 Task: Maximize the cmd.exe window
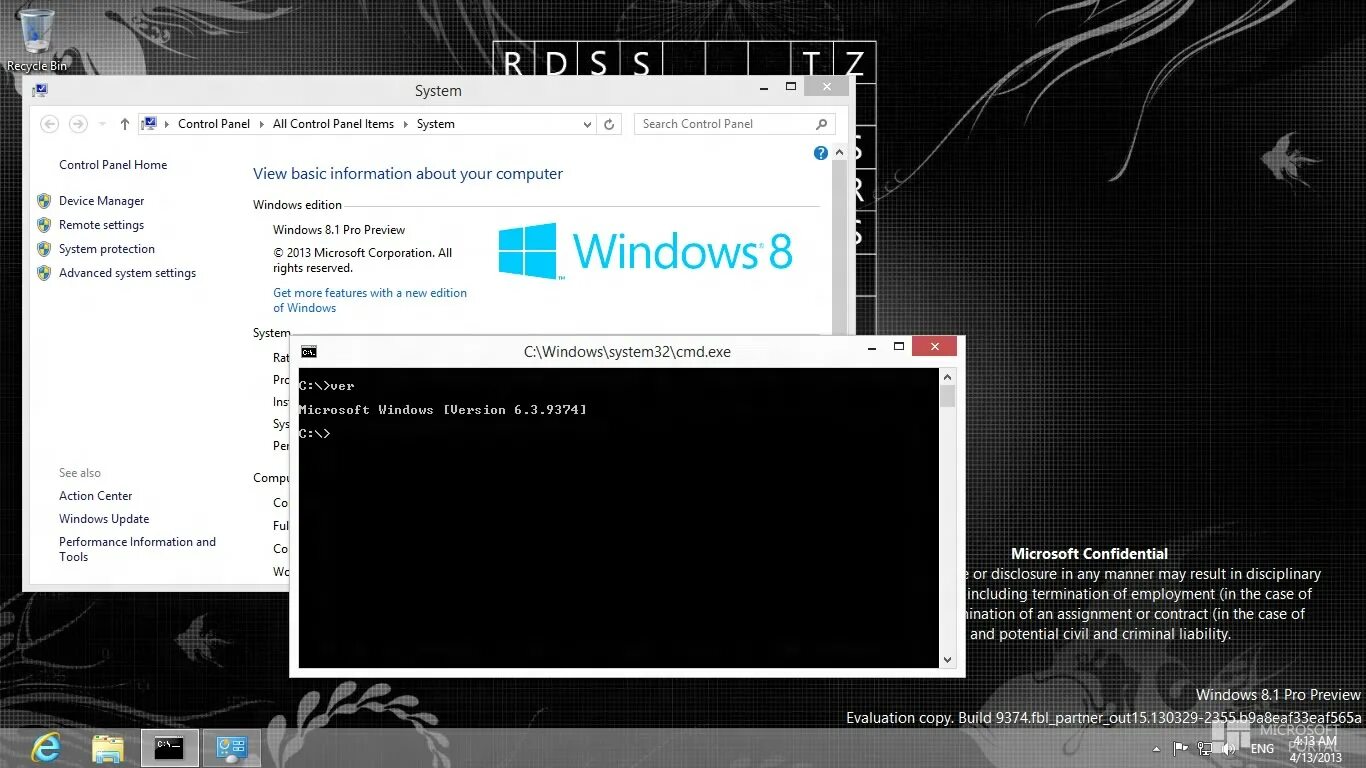pyautogui.click(x=898, y=346)
